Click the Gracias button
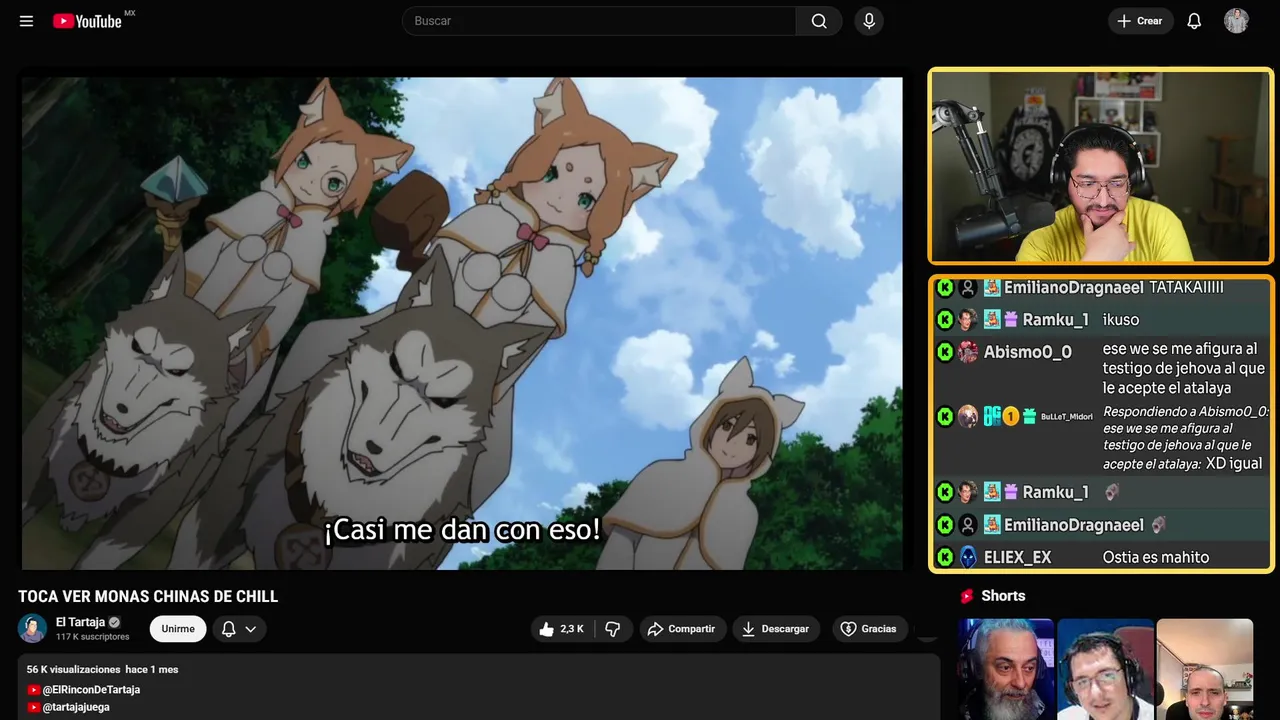The width and height of the screenshot is (1280, 720). pos(868,629)
